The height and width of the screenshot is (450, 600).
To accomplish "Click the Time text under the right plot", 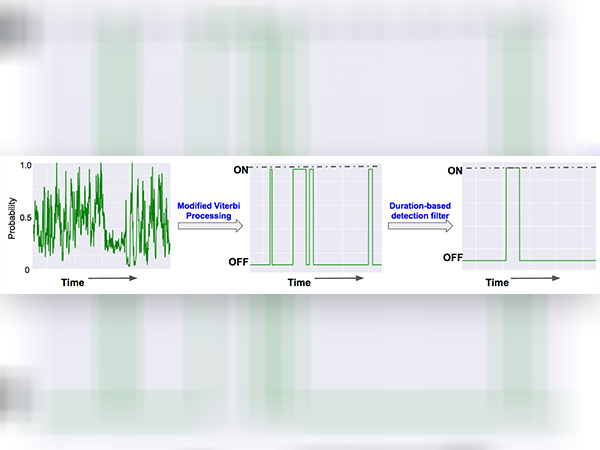I will (x=498, y=282).
